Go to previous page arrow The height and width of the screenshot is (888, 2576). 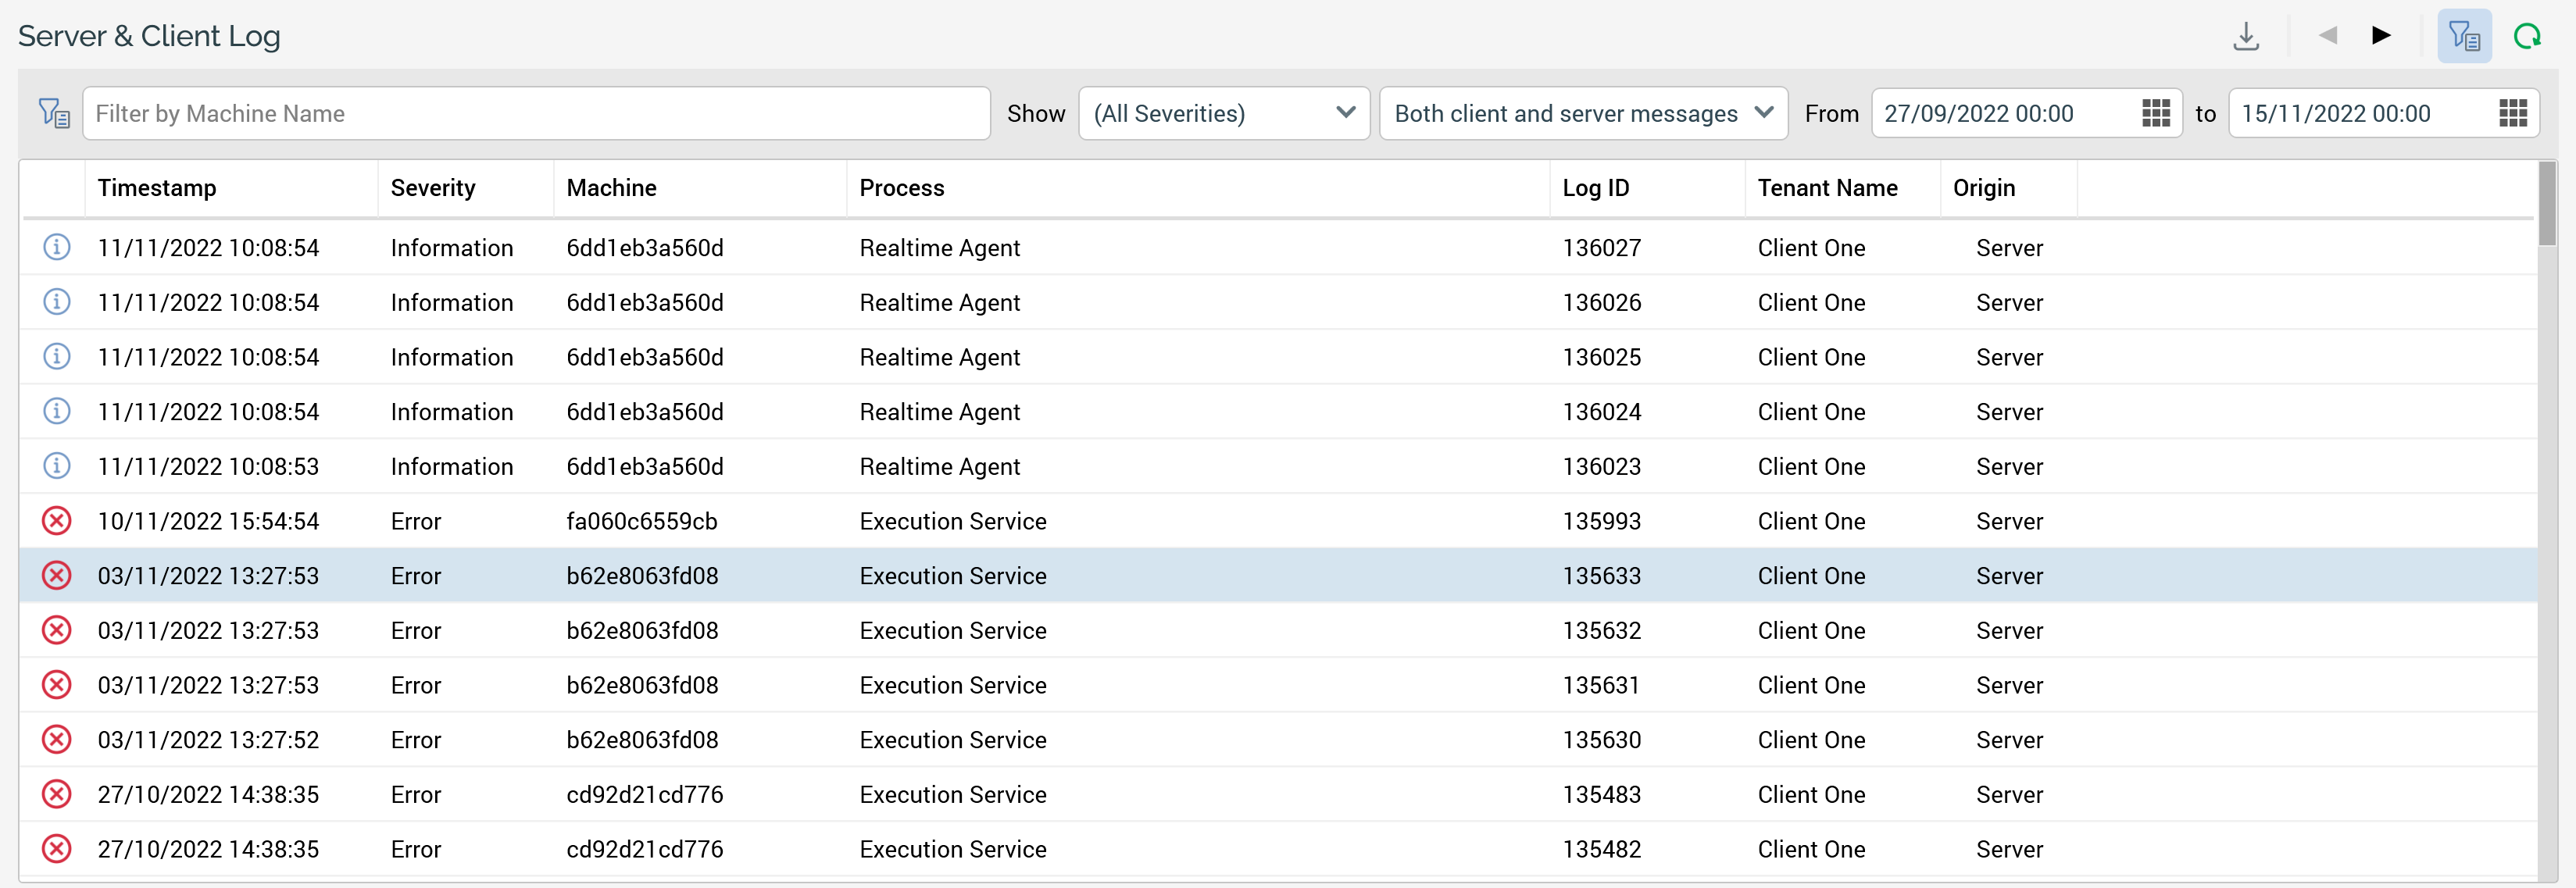point(2327,36)
